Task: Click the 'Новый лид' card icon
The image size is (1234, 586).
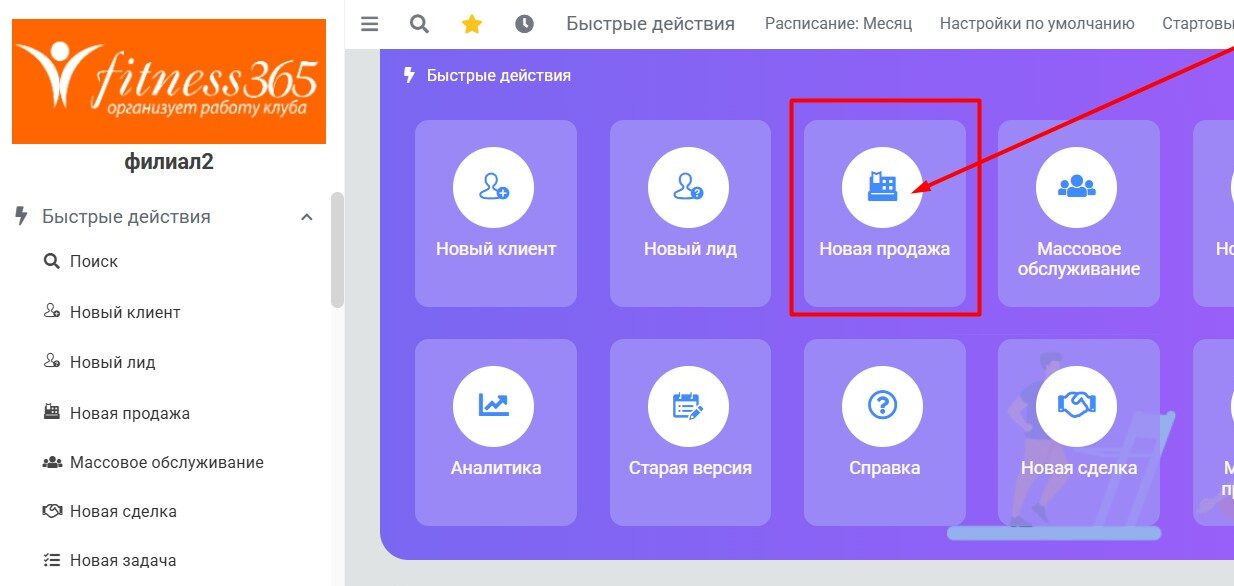Action: (x=688, y=187)
